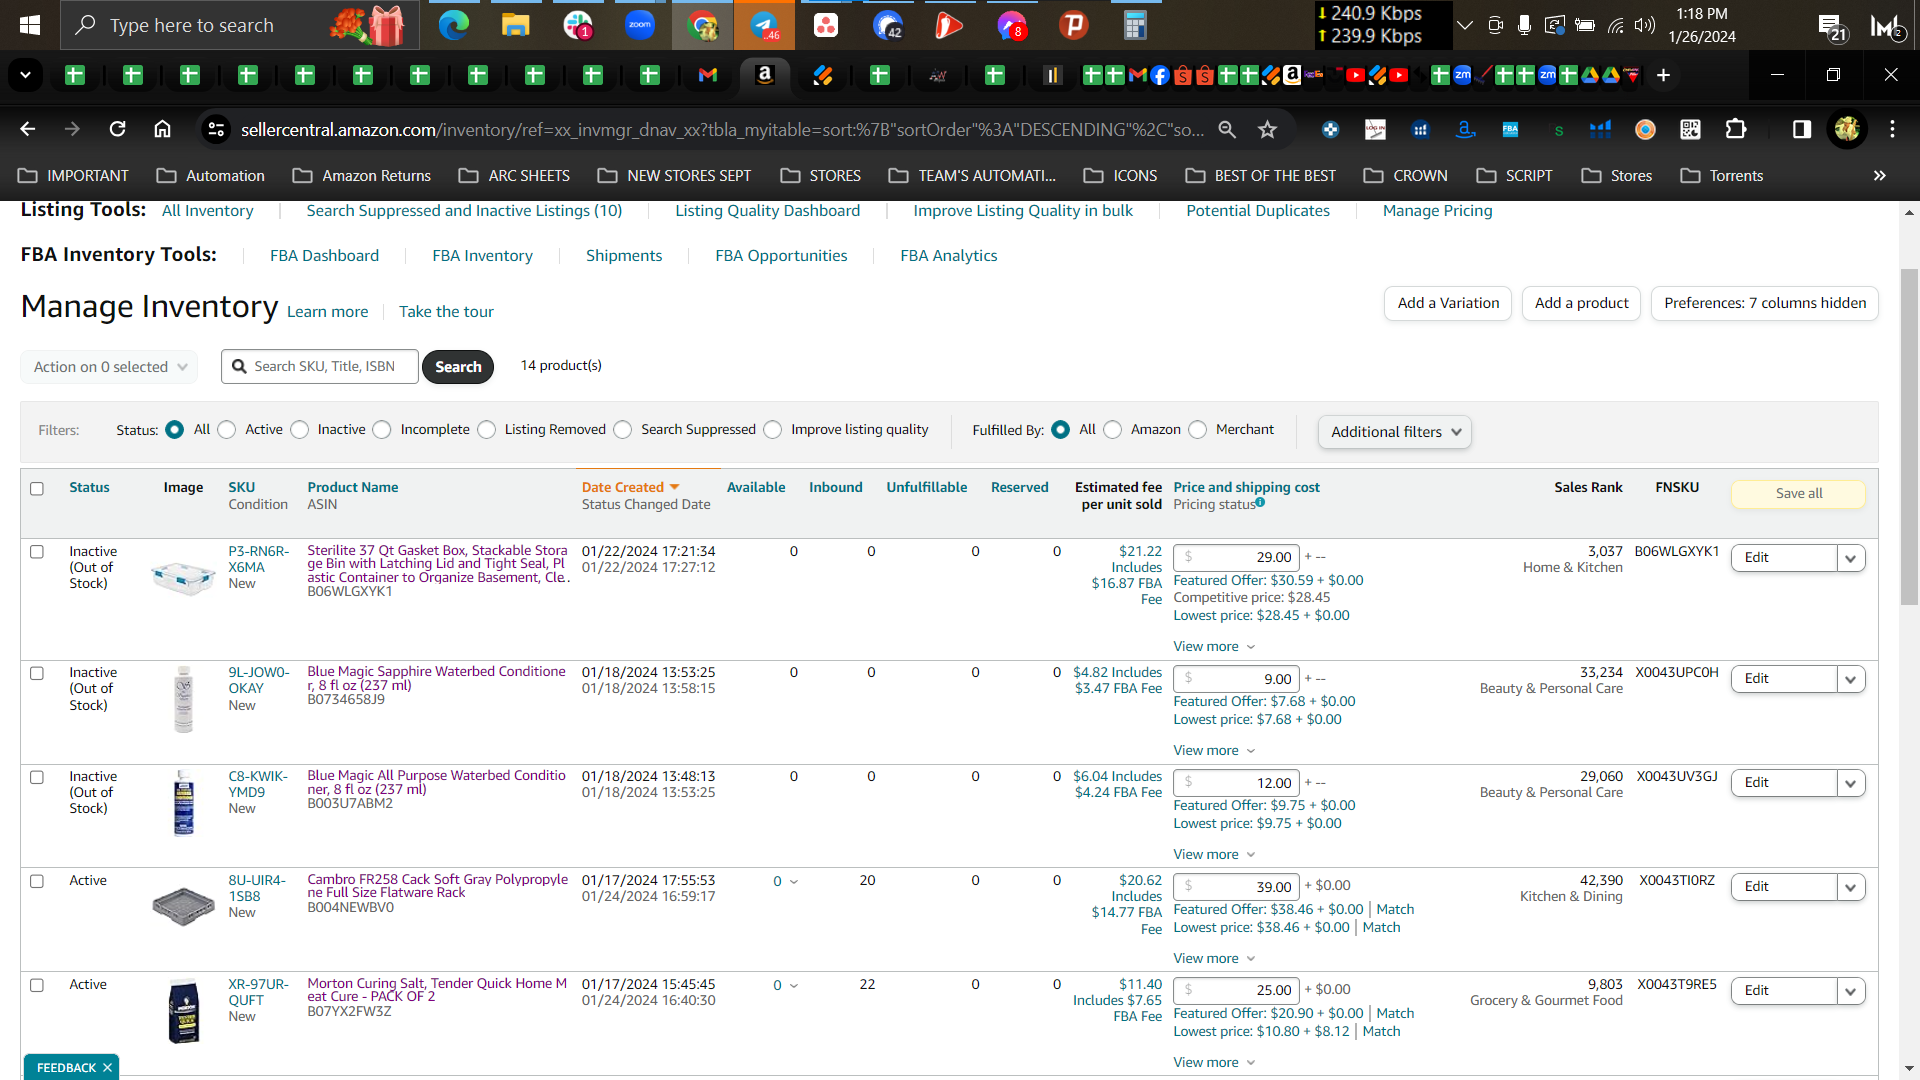1920x1080 pixels.
Task: Open the Action on 0 selected dropdown
Action: tap(109, 367)
